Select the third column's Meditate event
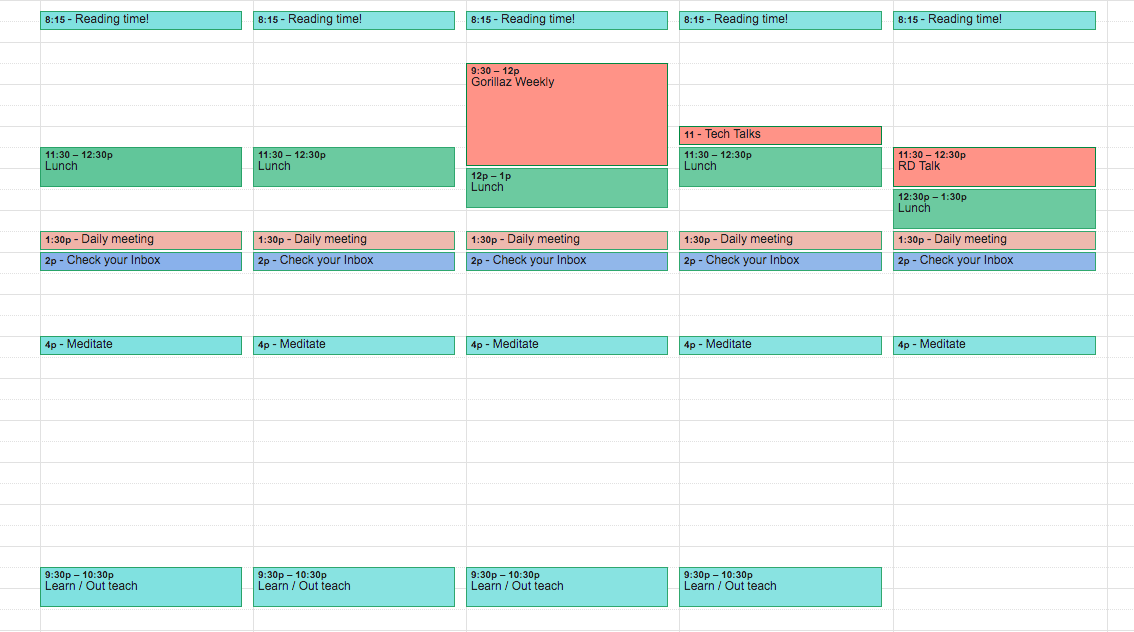The width and height of the screenshot is (1134, 632). pyautogui.click(x=567, y=345)
